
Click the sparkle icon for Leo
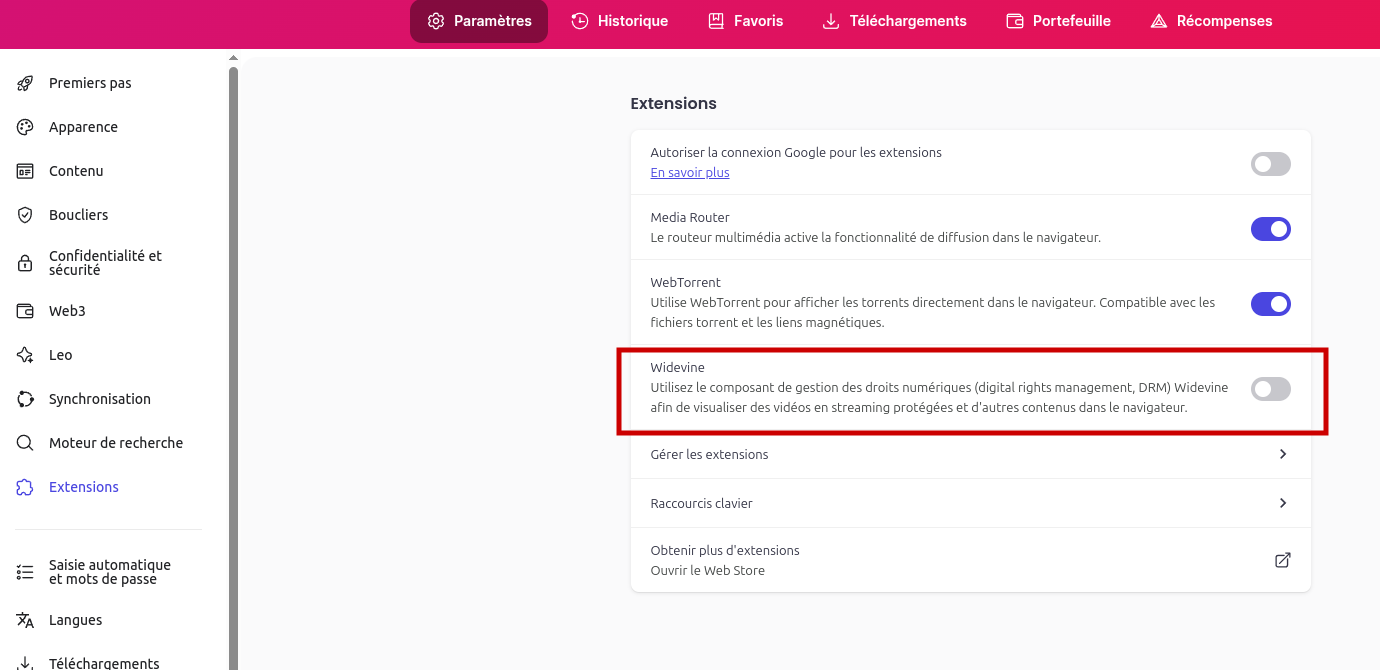point(26,355)
